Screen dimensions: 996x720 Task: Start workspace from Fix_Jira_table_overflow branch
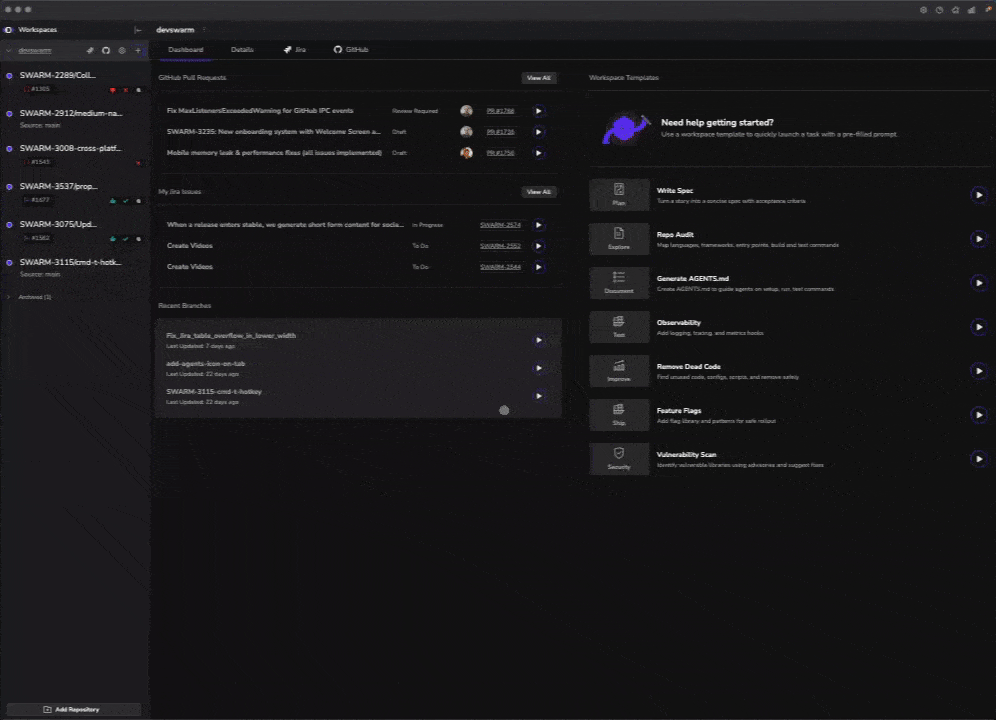pyautogui.click(x=539, y=340)
